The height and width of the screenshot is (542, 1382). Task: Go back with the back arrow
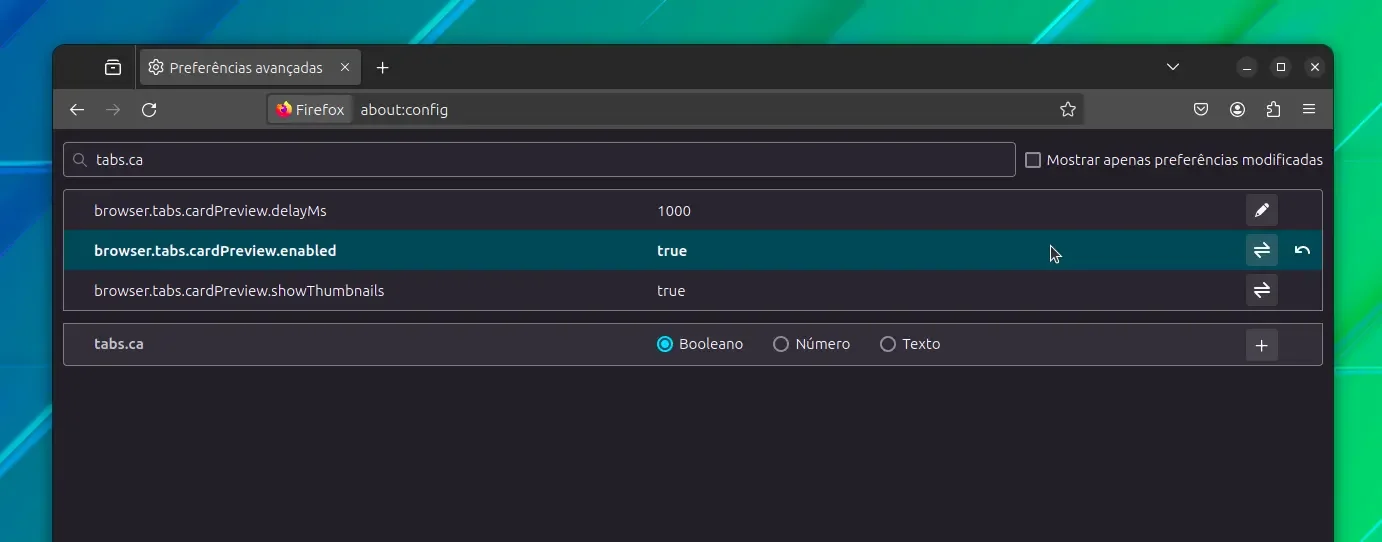click(77, 110)
